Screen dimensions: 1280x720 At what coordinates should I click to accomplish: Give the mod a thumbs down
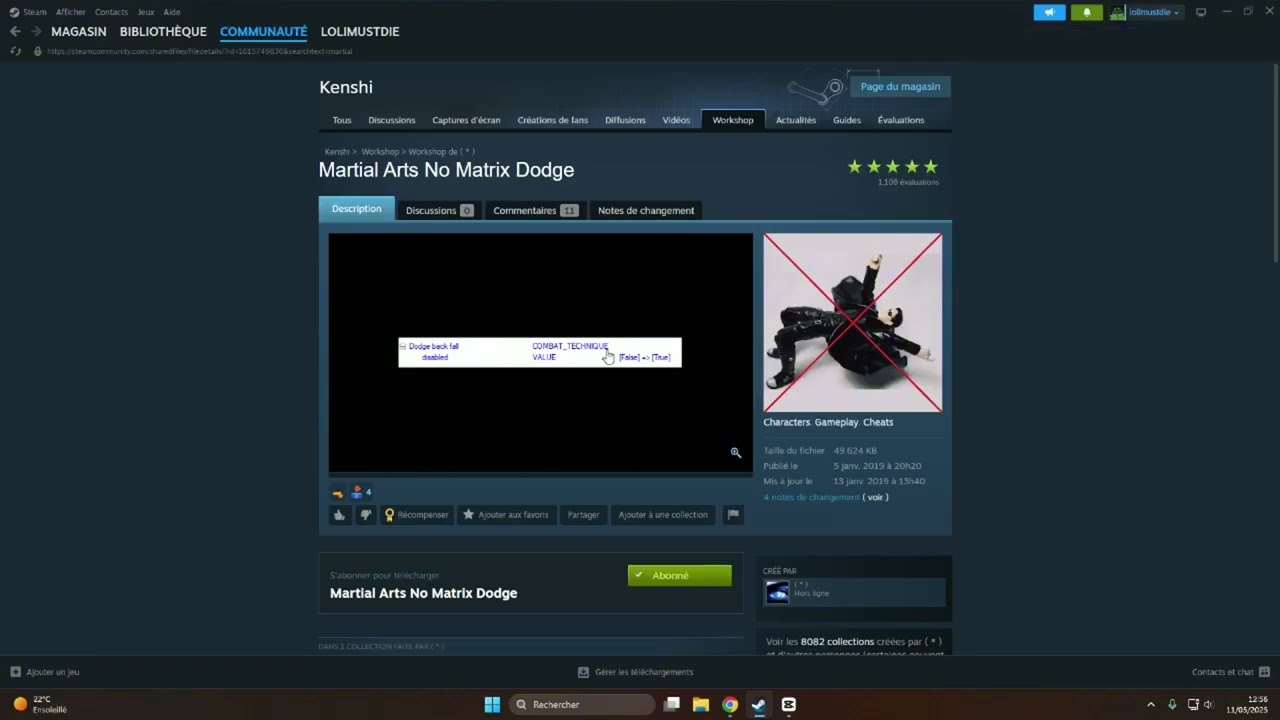(365, 515)
